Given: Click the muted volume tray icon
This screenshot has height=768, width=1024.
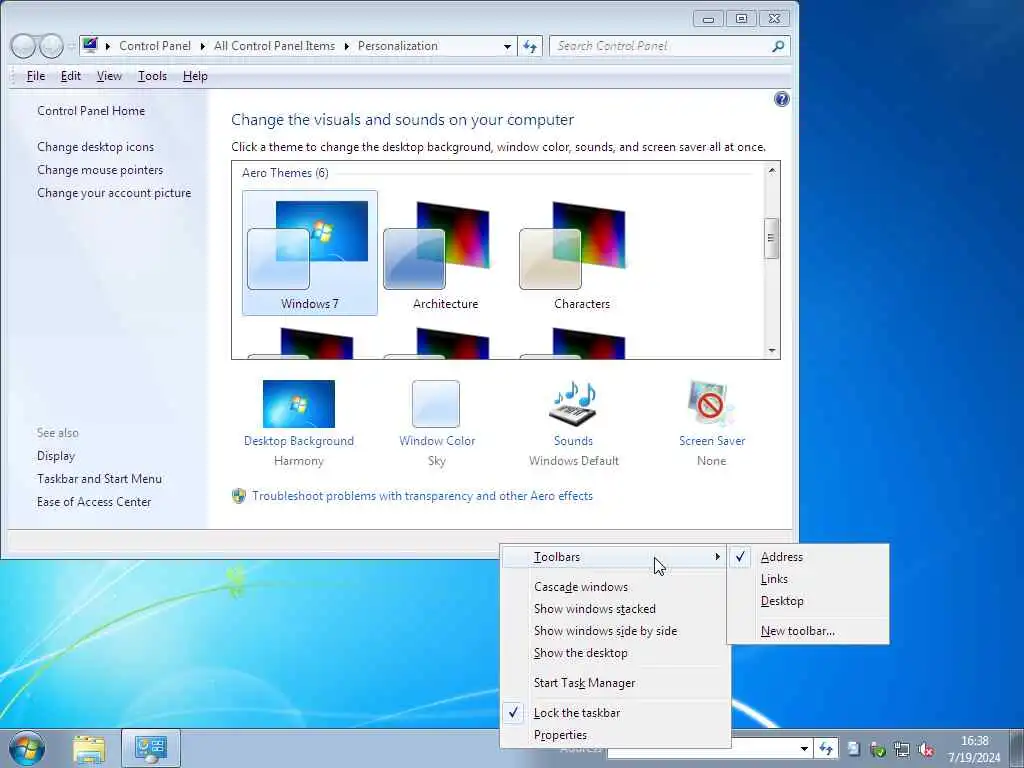Looking at the screenshot, I should click(x=925, y=750).
